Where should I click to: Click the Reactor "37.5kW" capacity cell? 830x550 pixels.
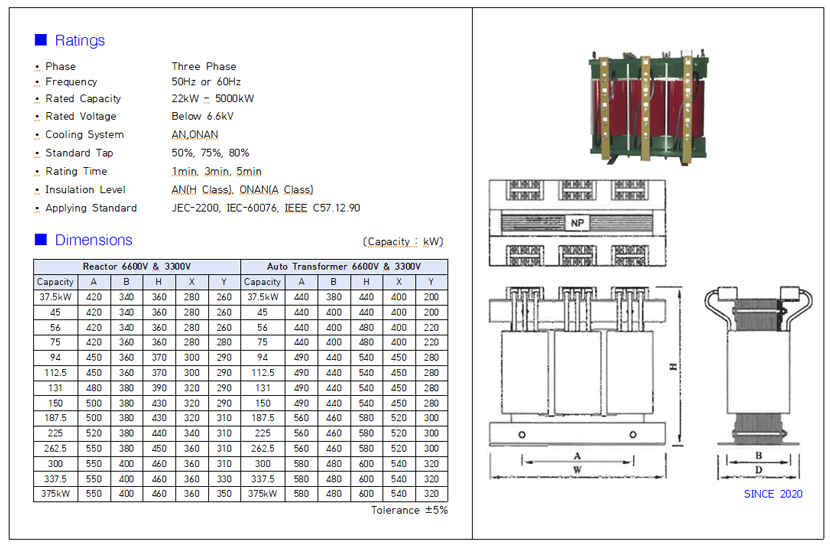55,297
